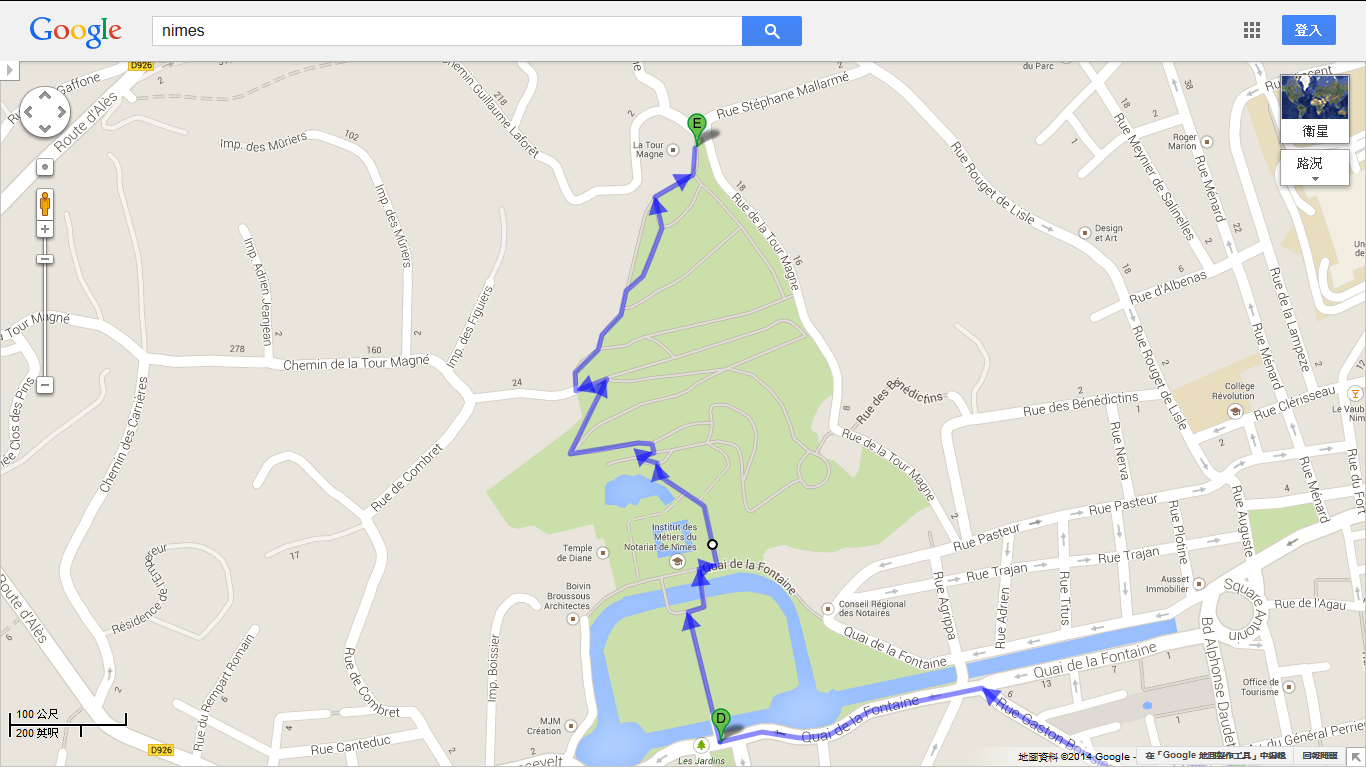This screenshot has width=1366, height=768.
Task: Select the Street View pegman icon
Action: pos(45,204)
